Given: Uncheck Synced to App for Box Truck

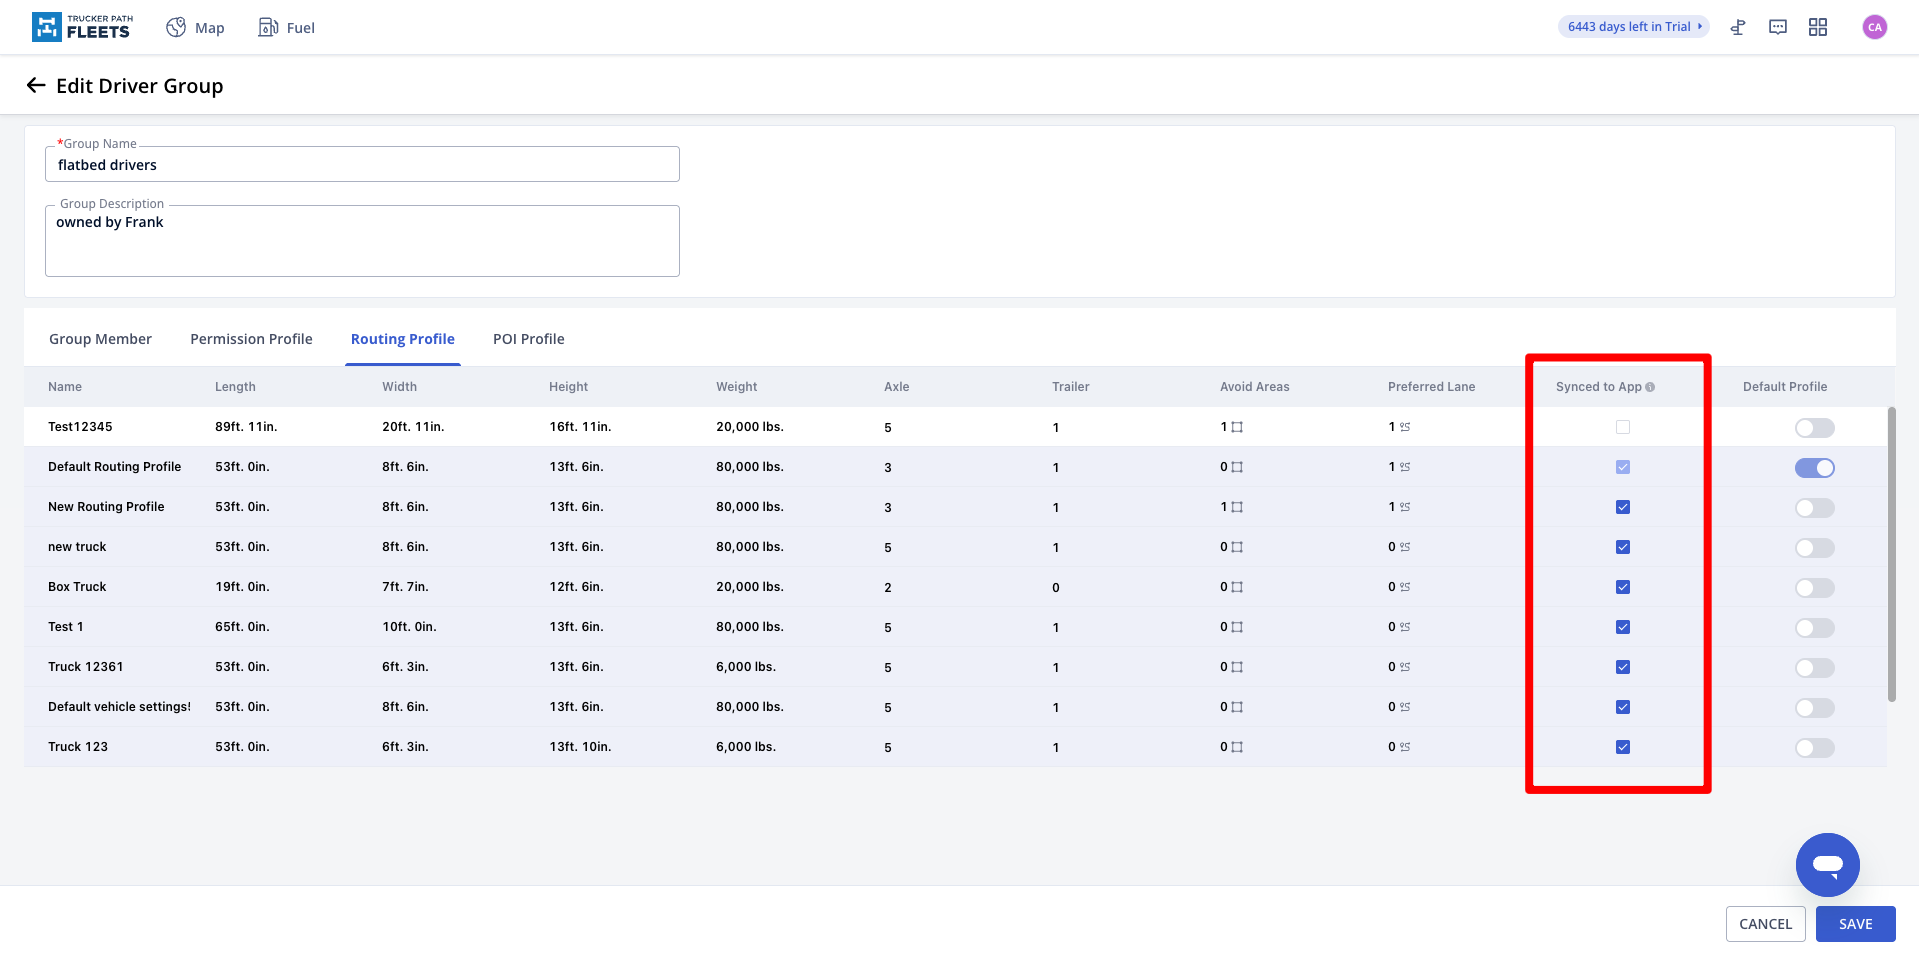Looking at the screenshot, I should (1623, 587).
